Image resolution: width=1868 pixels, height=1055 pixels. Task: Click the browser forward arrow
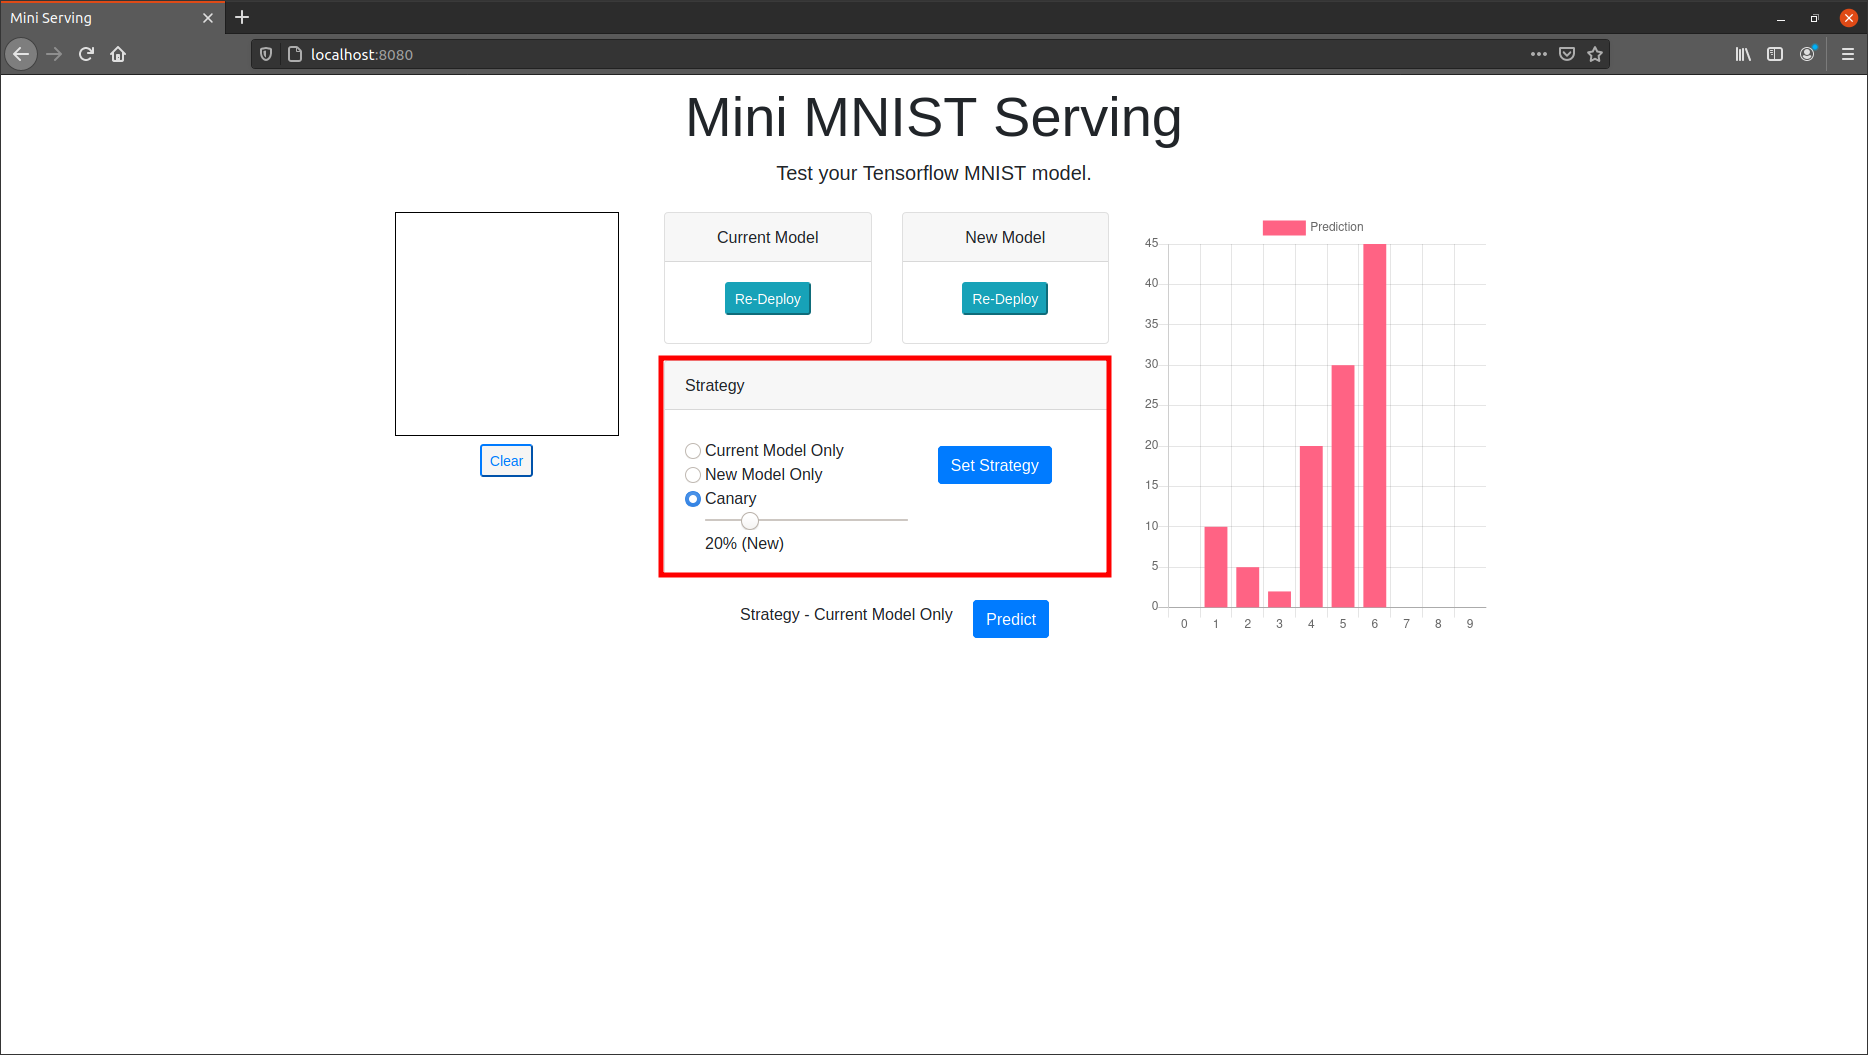54,54
